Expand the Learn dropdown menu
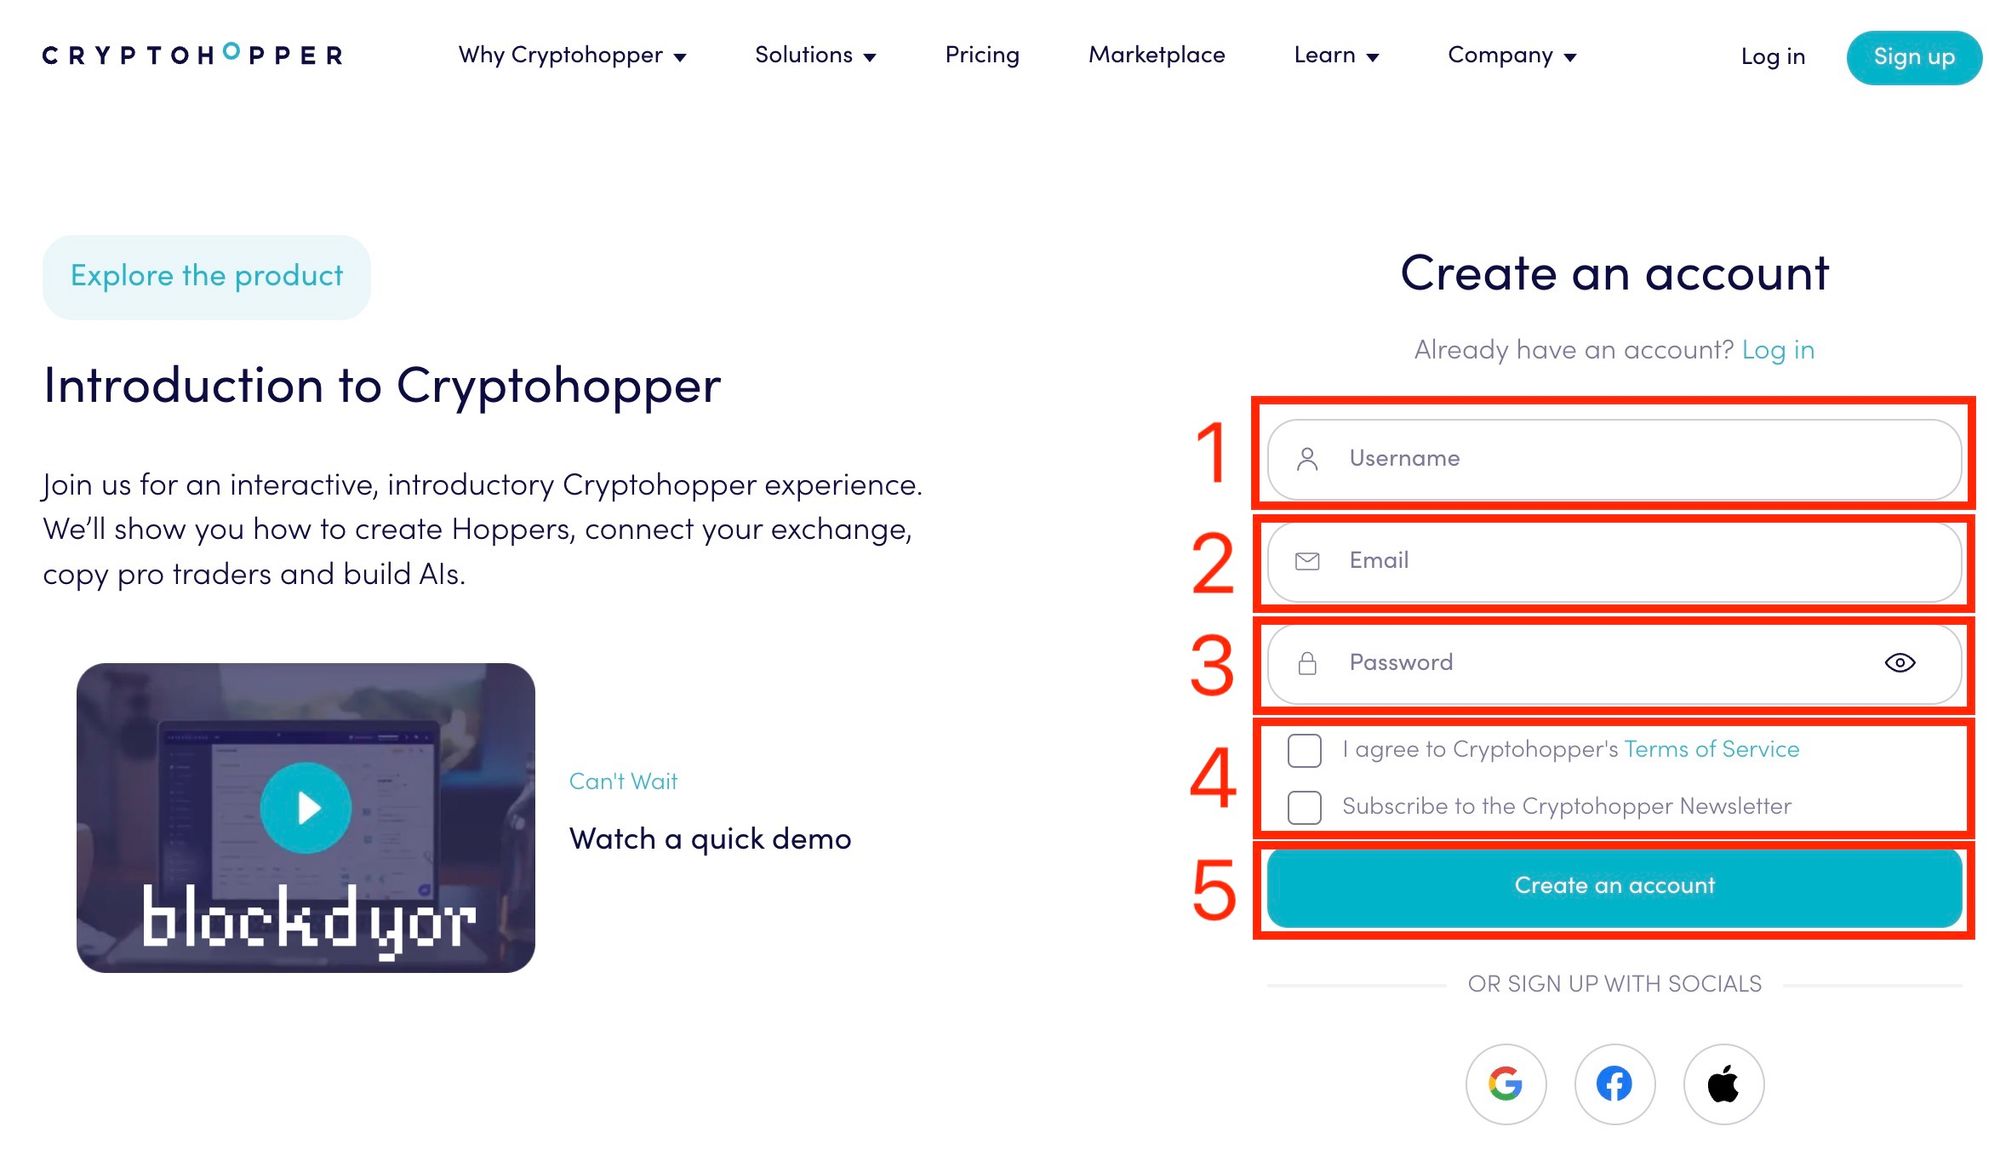 coord(1334,56)
